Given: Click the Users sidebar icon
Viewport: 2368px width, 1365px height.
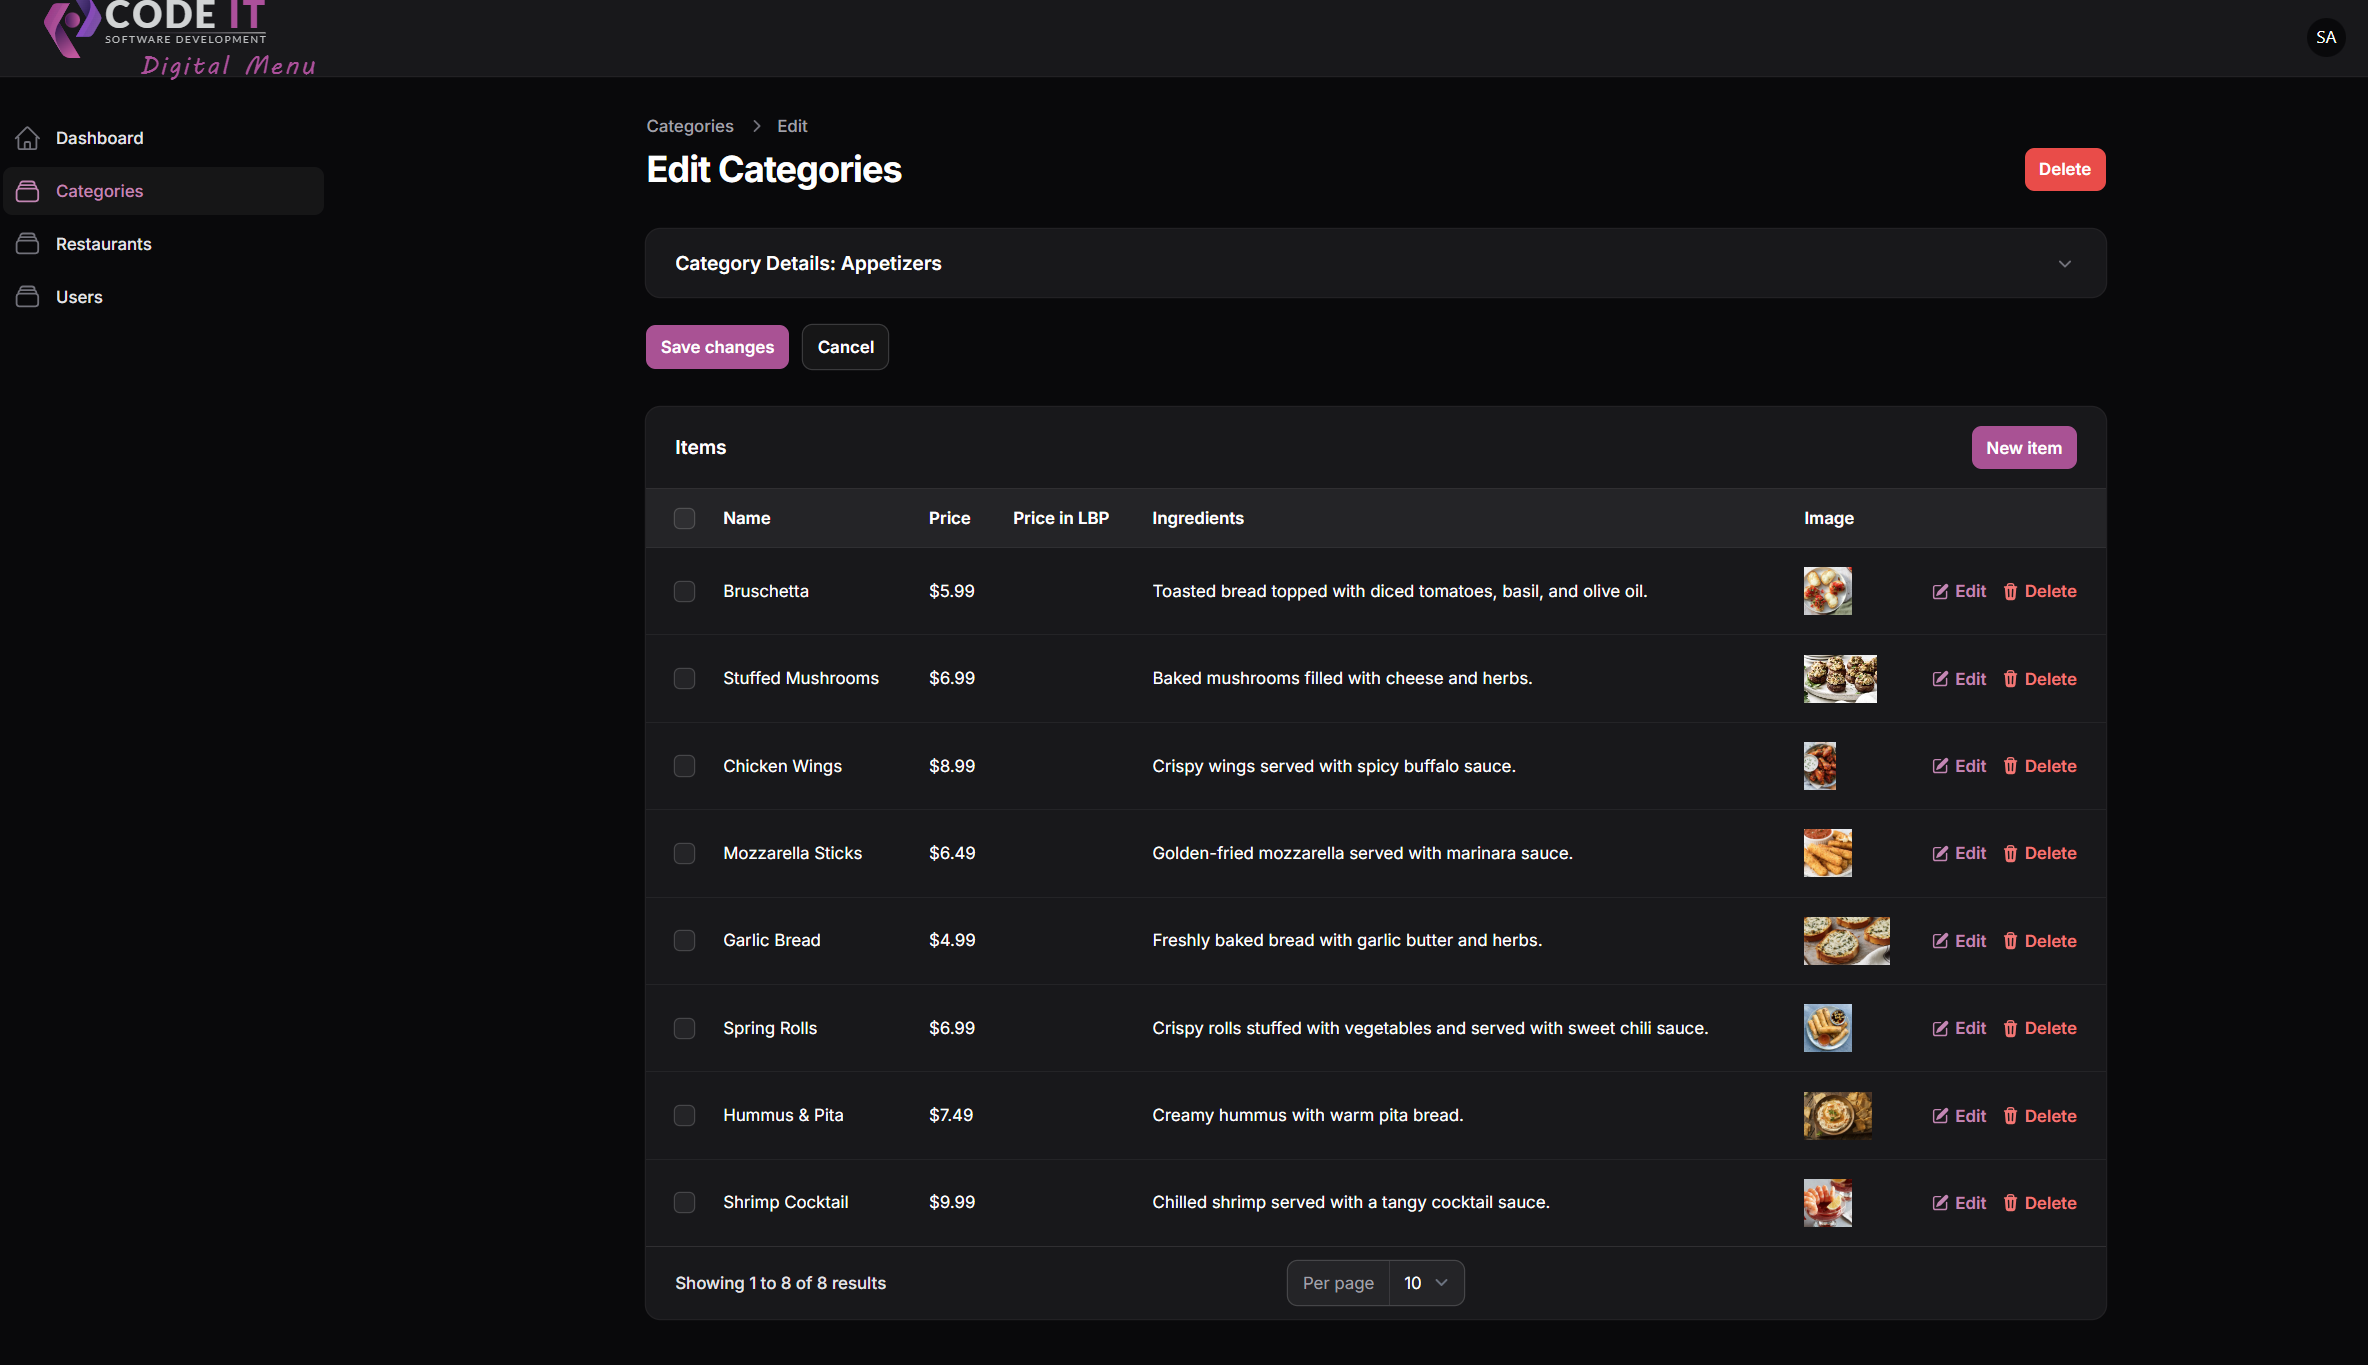Looking at the screenshot, I should coord(28,297).
